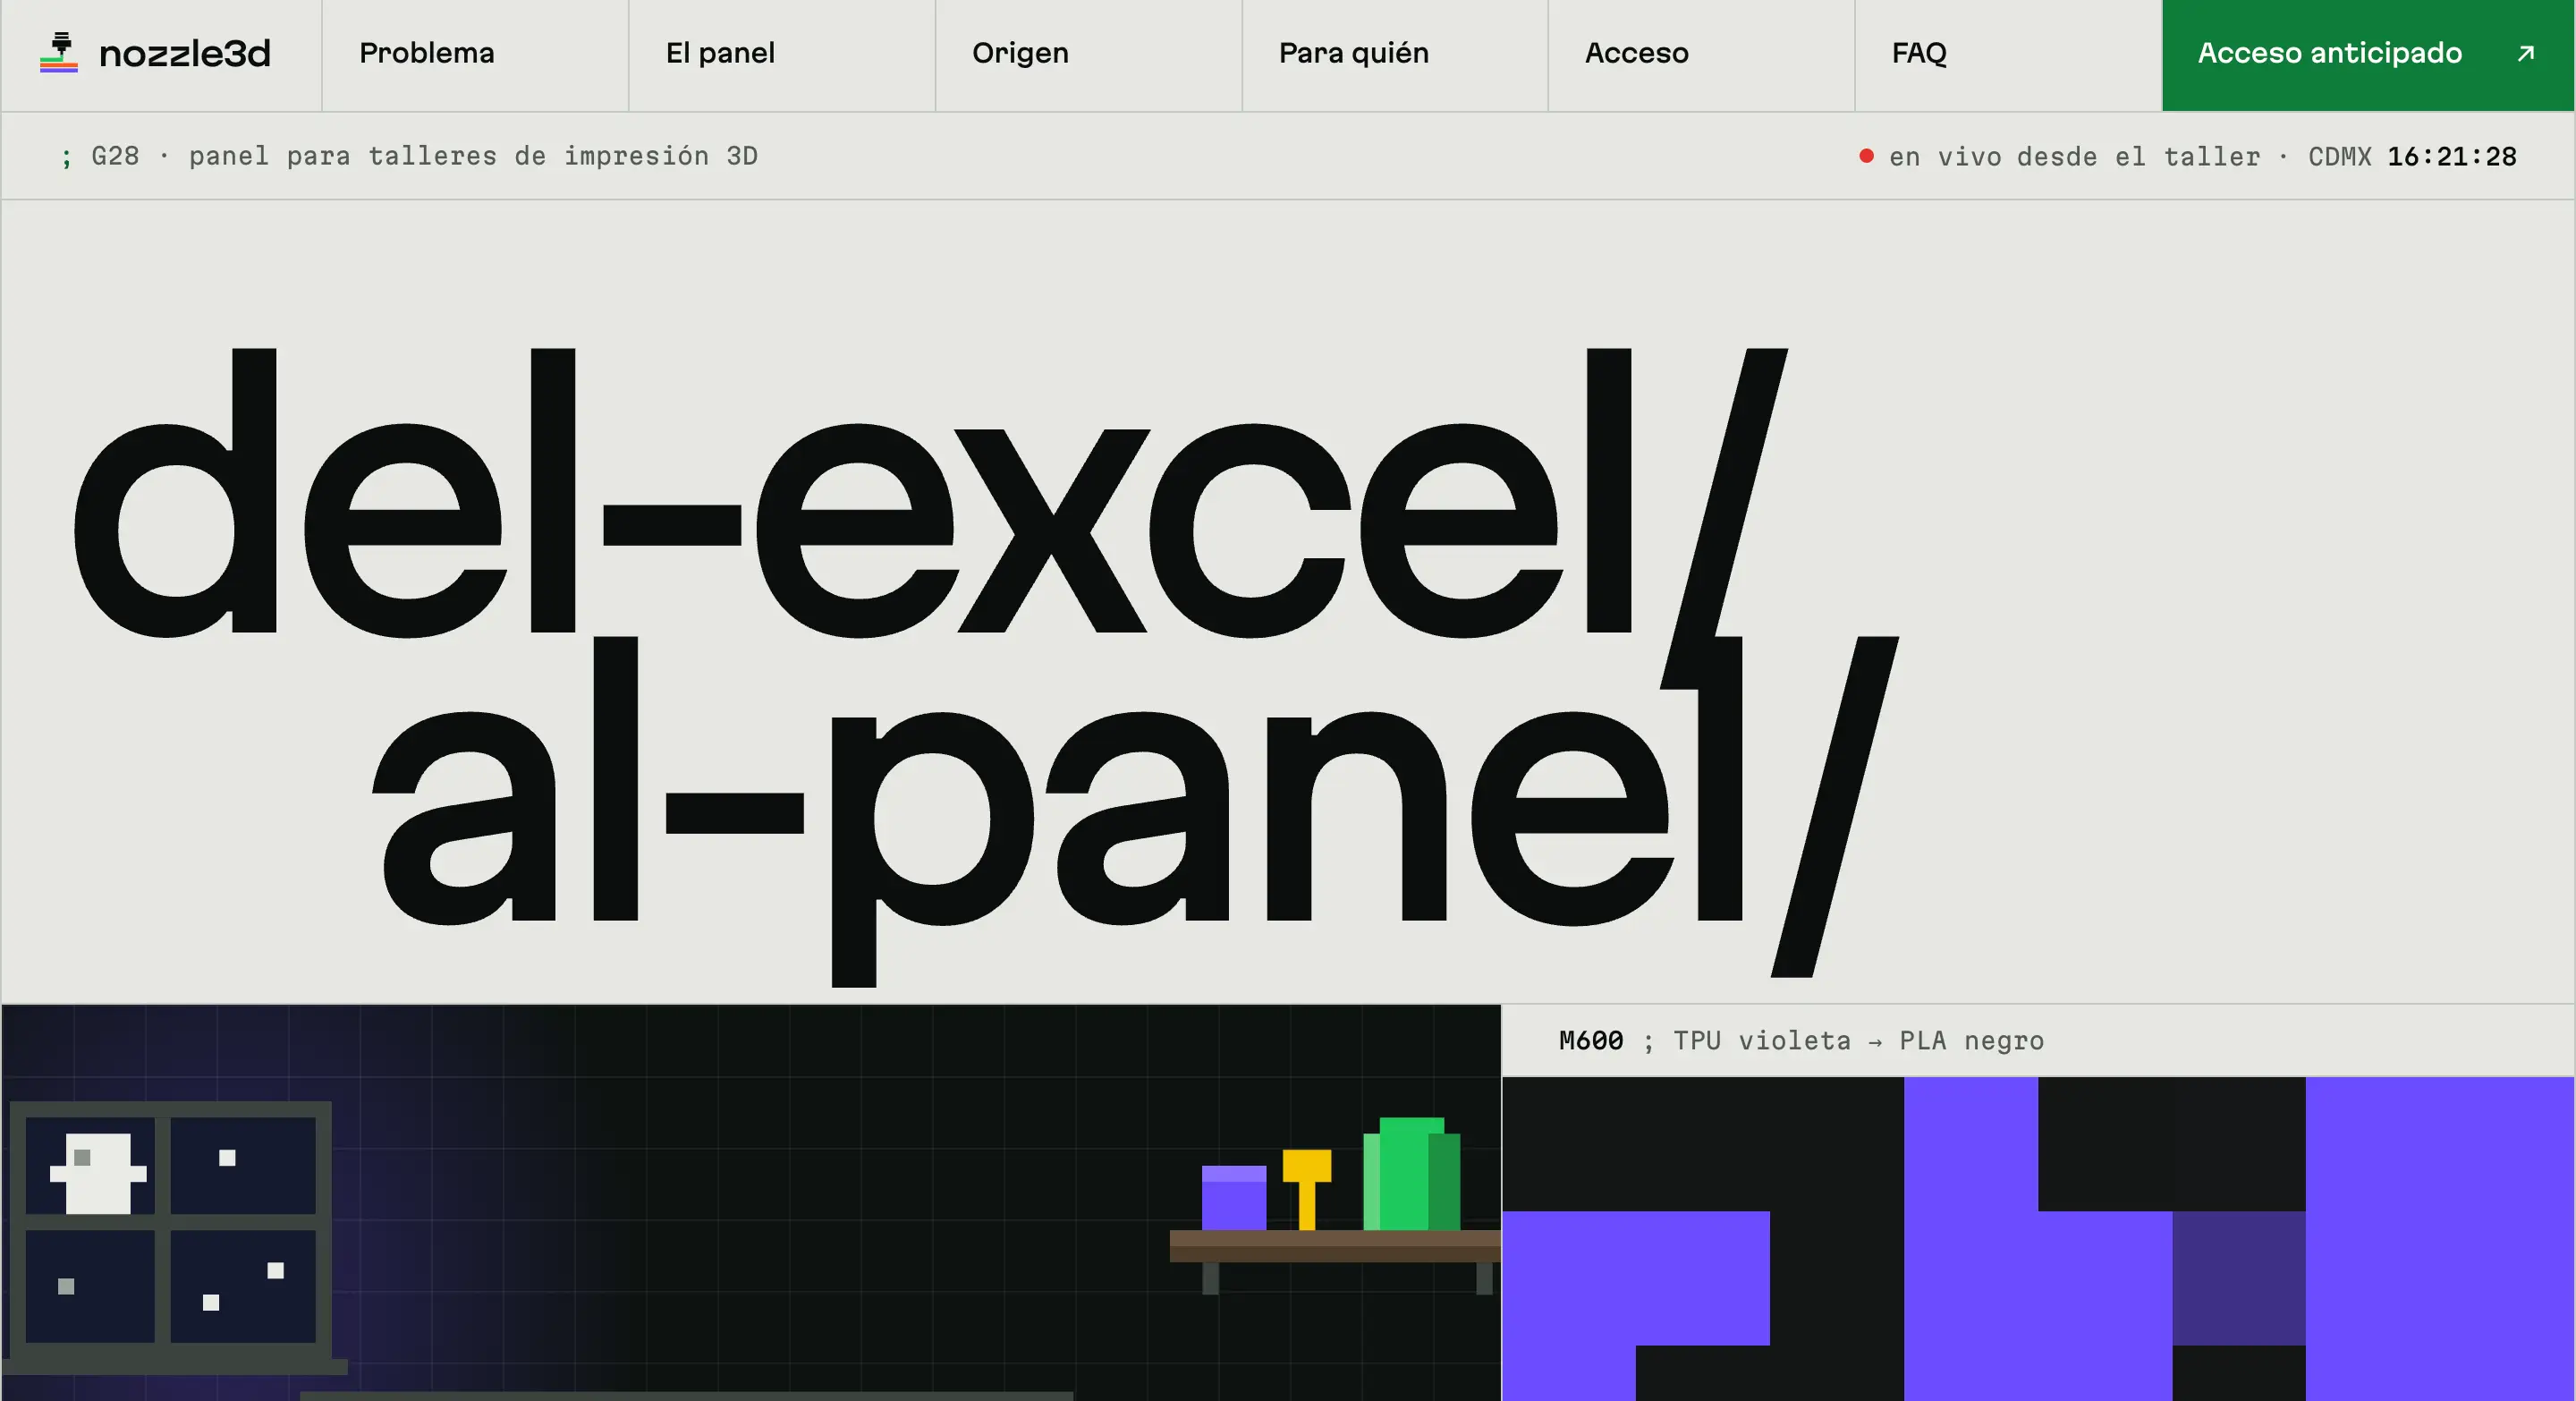Click the pixel-art workshop scene

coord(751,1203)
